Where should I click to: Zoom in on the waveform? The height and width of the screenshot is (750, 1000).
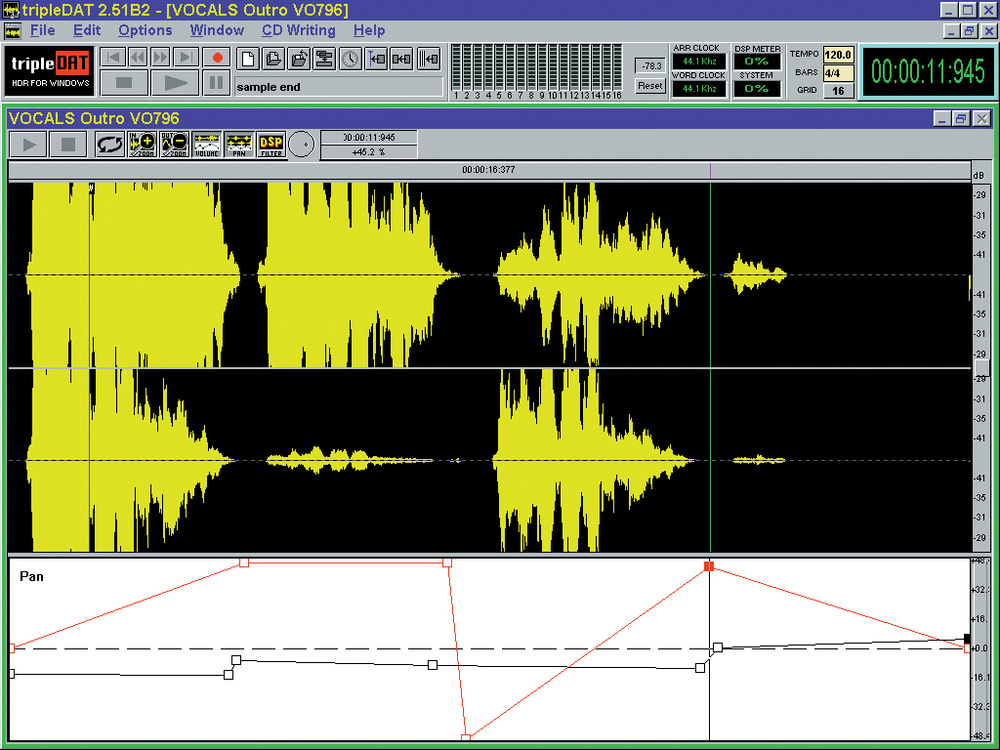pyautogui.click(x=142, y=145)
